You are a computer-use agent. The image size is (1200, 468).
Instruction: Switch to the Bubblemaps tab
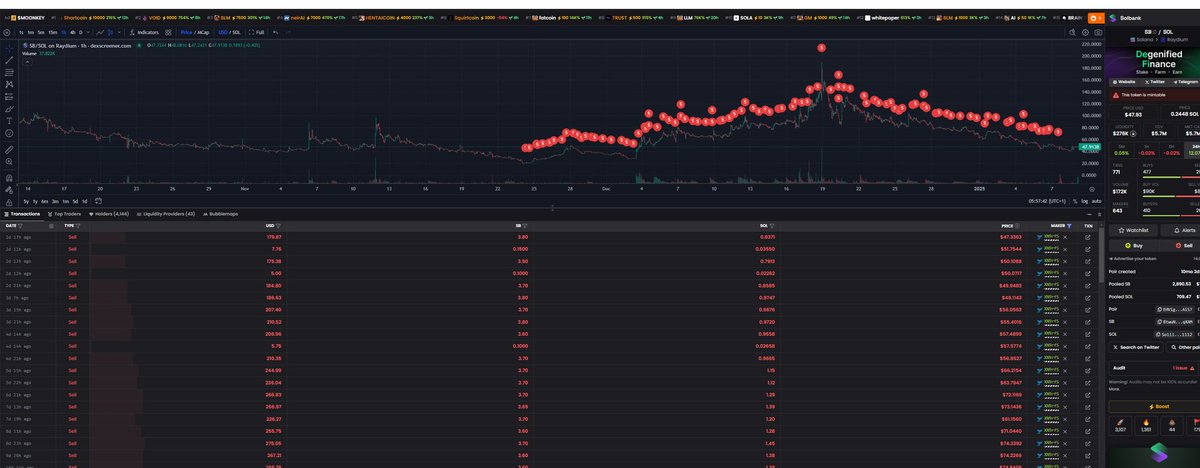[x=221, y=214]
